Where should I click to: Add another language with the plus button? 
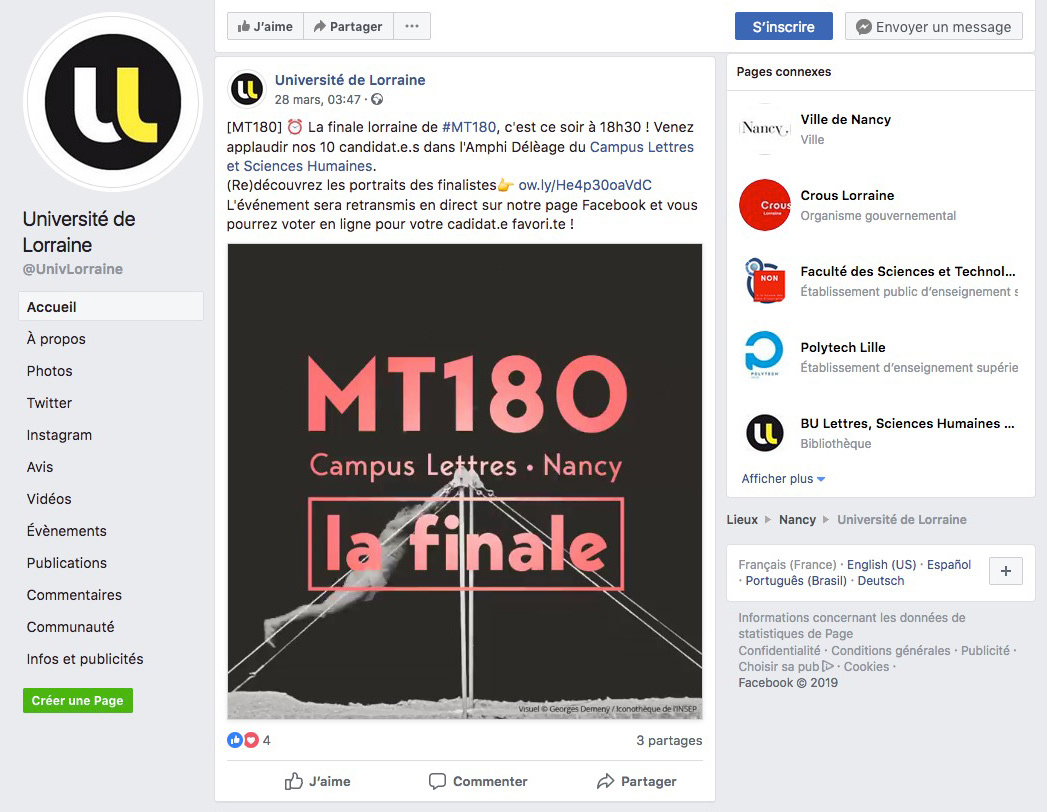pyautogui.click(x=1006, y=571)
